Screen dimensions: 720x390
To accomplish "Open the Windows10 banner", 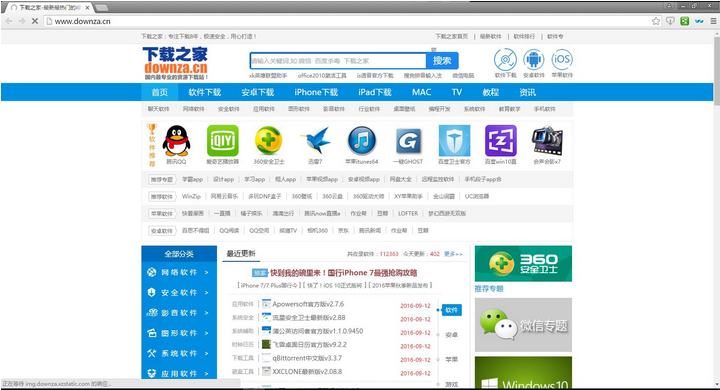I will click(x=523, y=373).
